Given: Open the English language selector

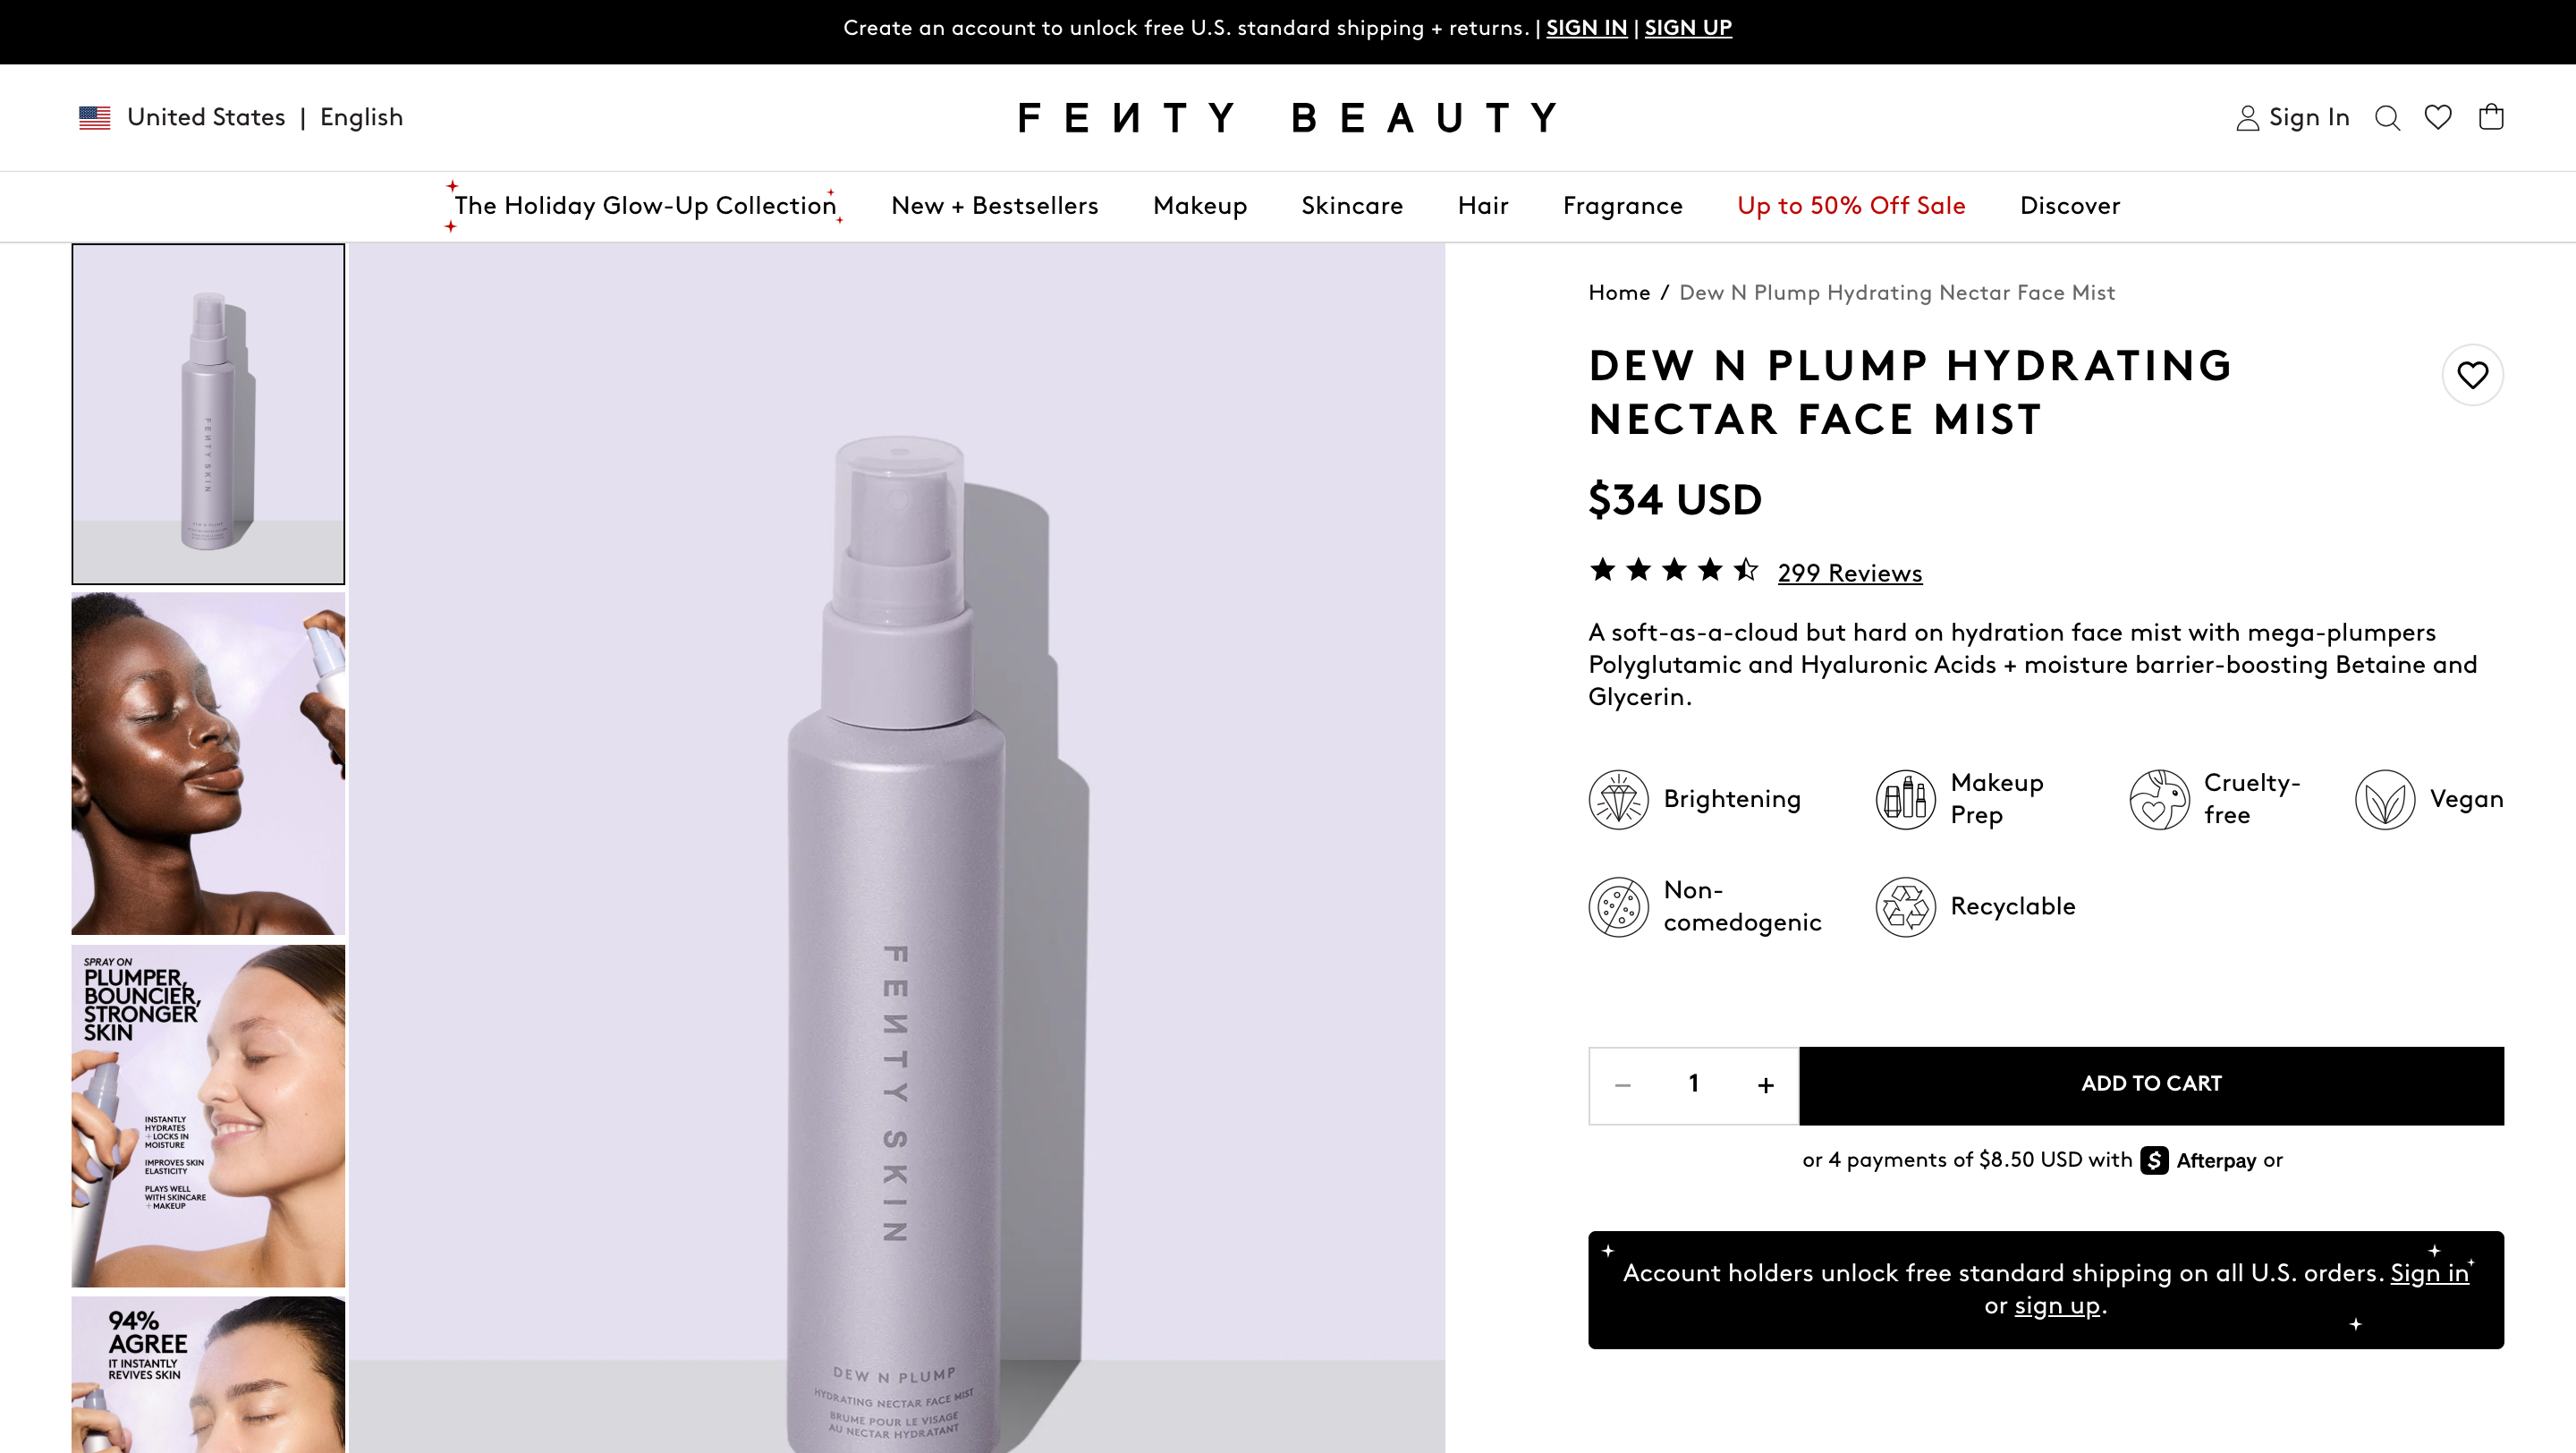Looking at the screenshot, I should pyautogui.click(x=361, y=117).
